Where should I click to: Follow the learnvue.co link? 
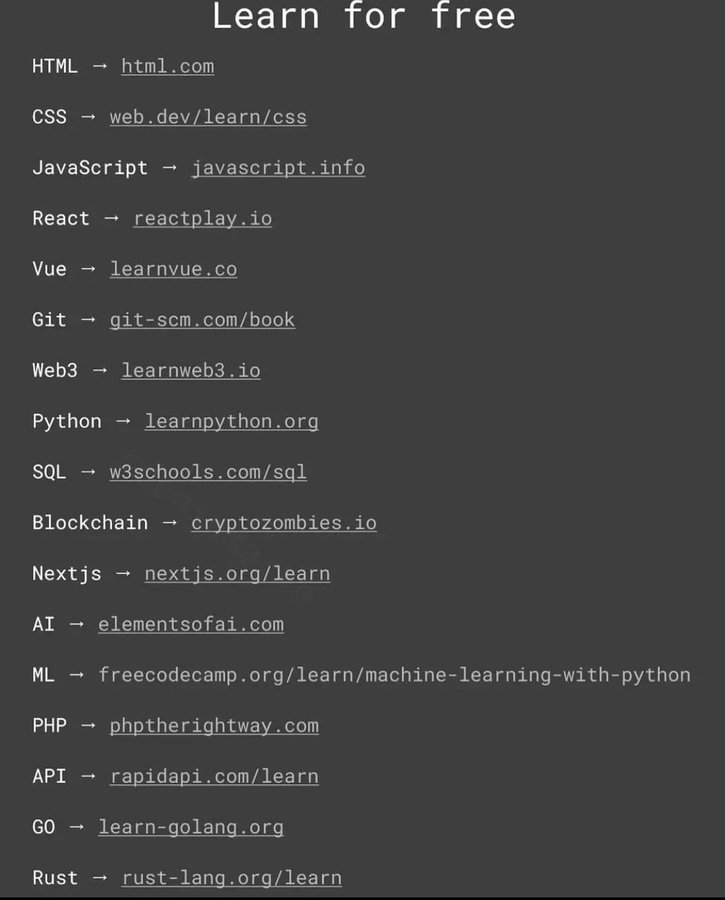(x=173, y=269)
